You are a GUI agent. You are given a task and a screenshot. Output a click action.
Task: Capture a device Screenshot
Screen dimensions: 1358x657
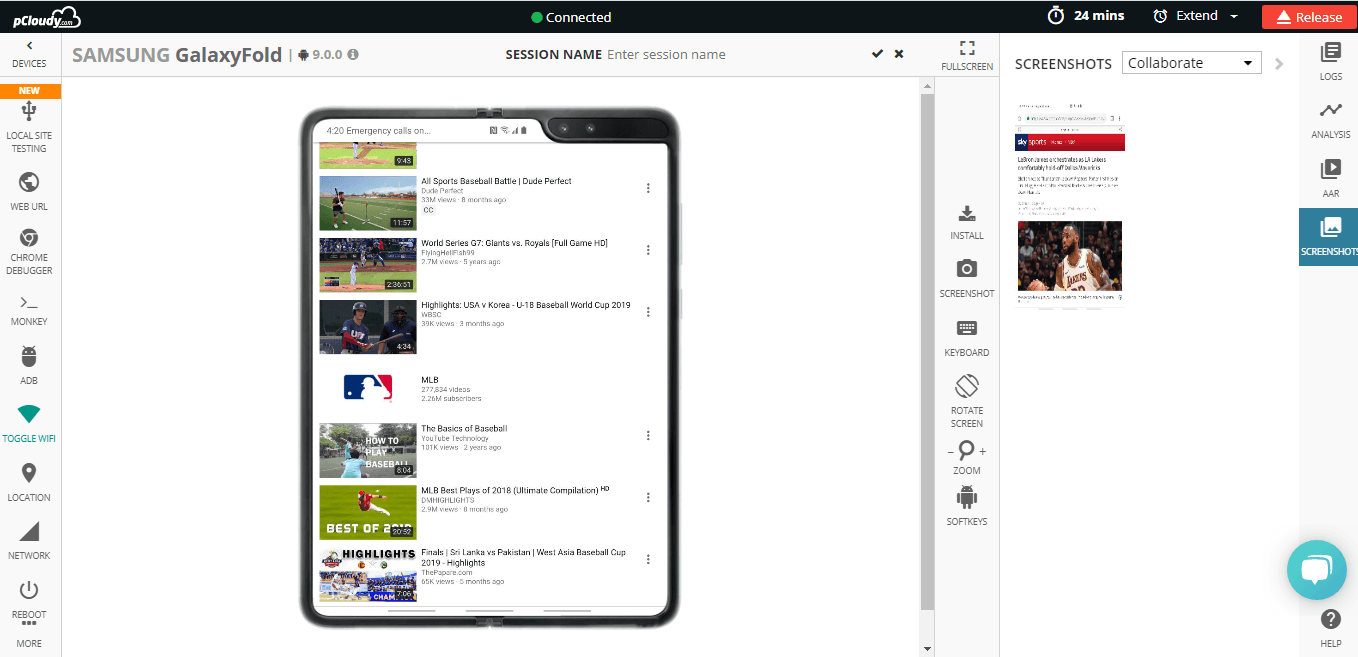[967, 280]
